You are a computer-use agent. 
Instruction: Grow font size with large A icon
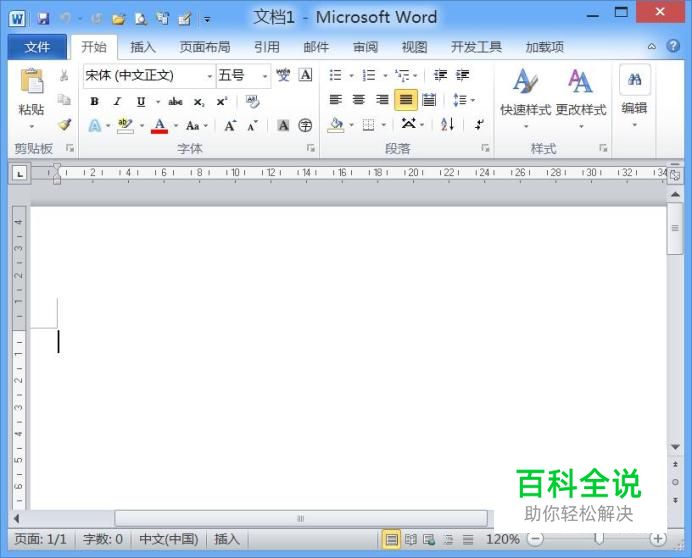[230, 126]
